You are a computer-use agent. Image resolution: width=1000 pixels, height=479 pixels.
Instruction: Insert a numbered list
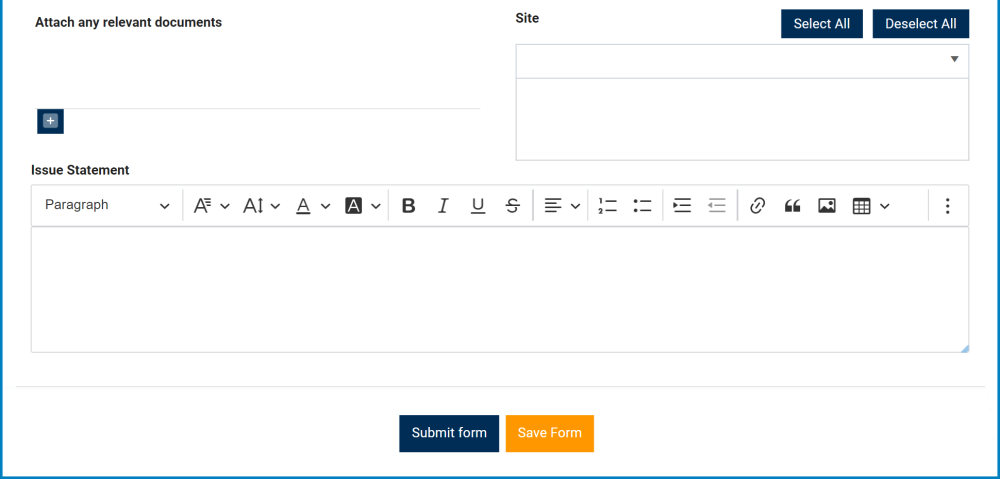click(607, 206)
